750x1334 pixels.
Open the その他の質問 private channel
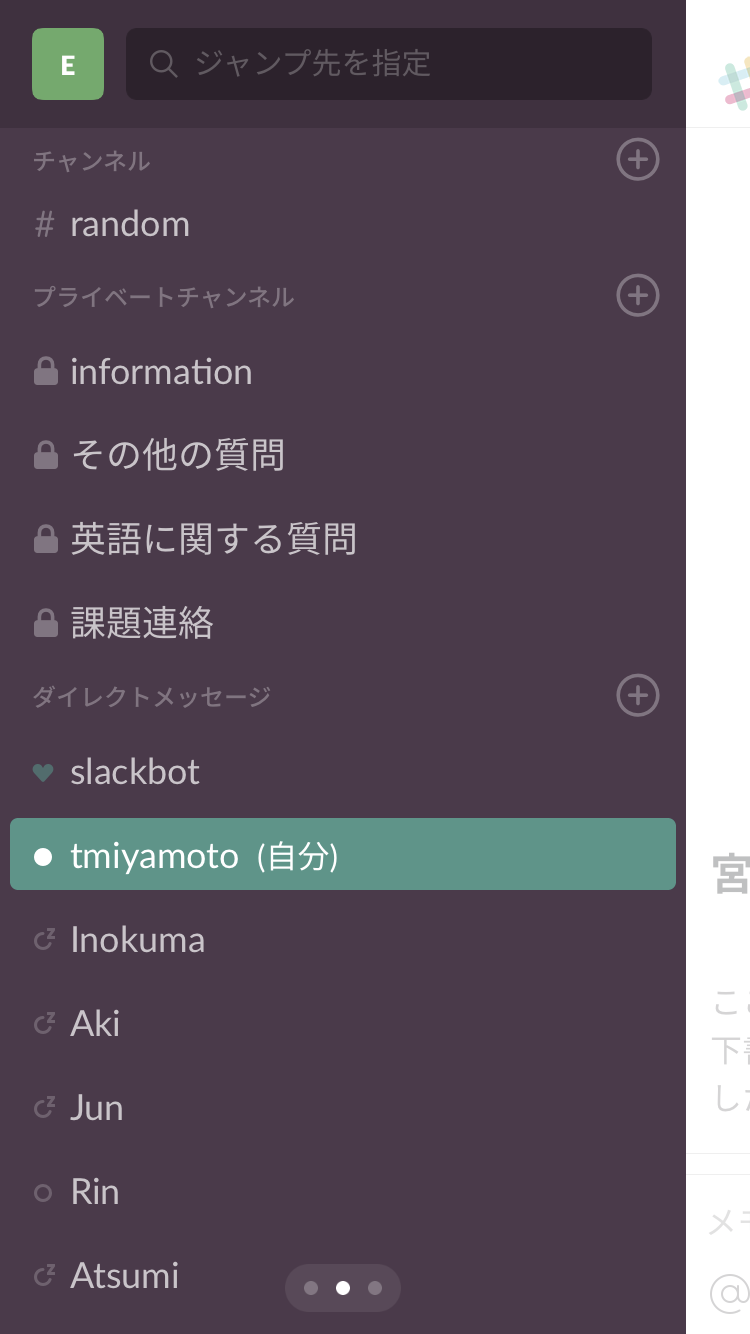pos(343,455)
